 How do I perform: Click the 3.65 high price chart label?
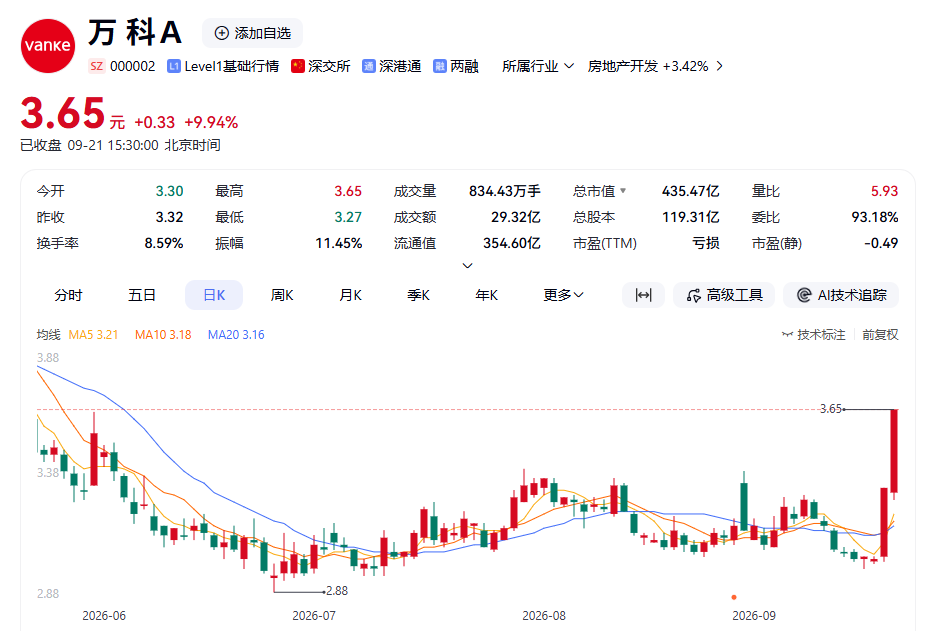coord(831,409)
